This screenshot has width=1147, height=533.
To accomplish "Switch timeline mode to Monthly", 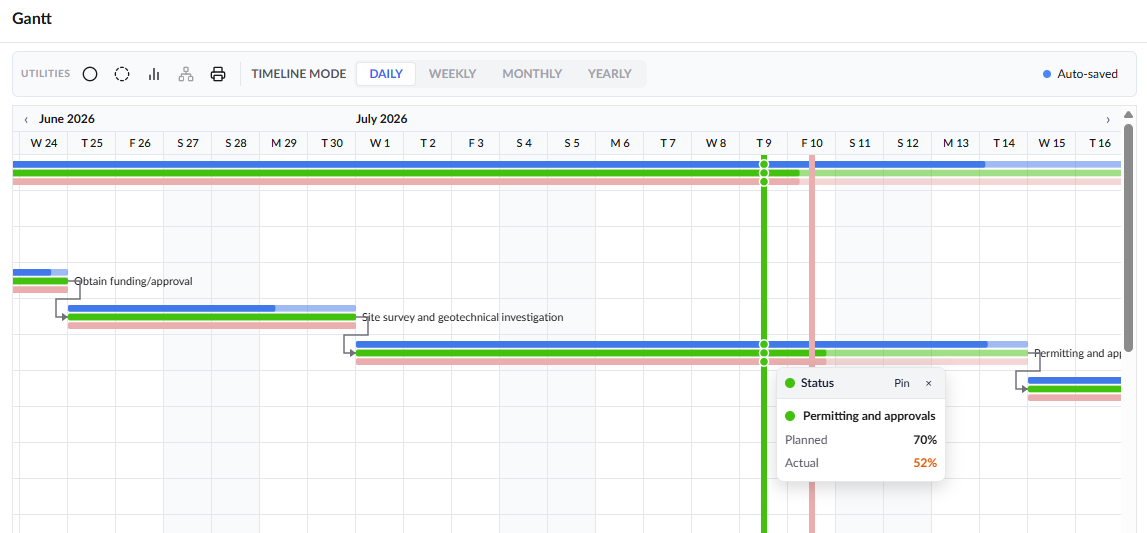I will pyautogui.click(x=532, y=74).
